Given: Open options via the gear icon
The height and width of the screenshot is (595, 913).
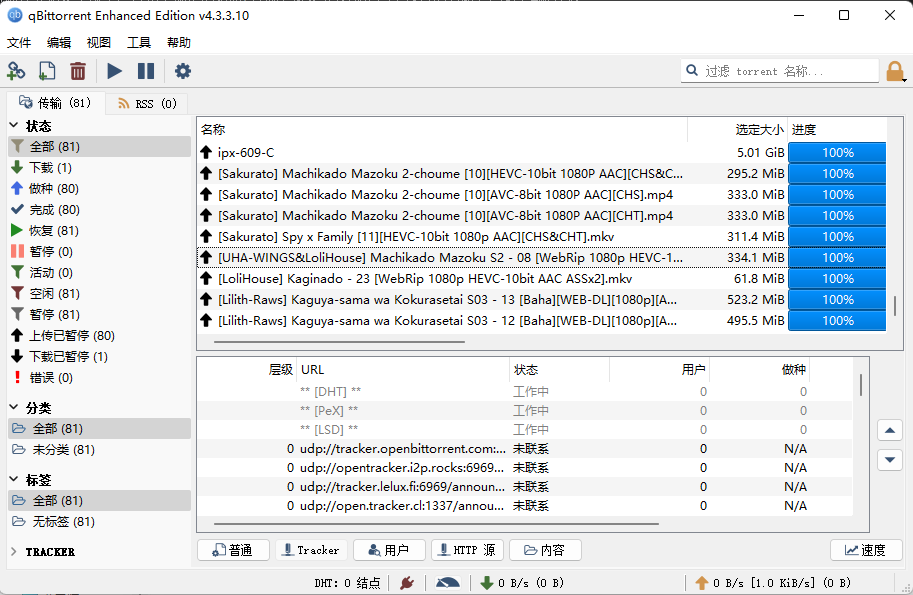Looking at the screenshot, I should click(183, 71).
